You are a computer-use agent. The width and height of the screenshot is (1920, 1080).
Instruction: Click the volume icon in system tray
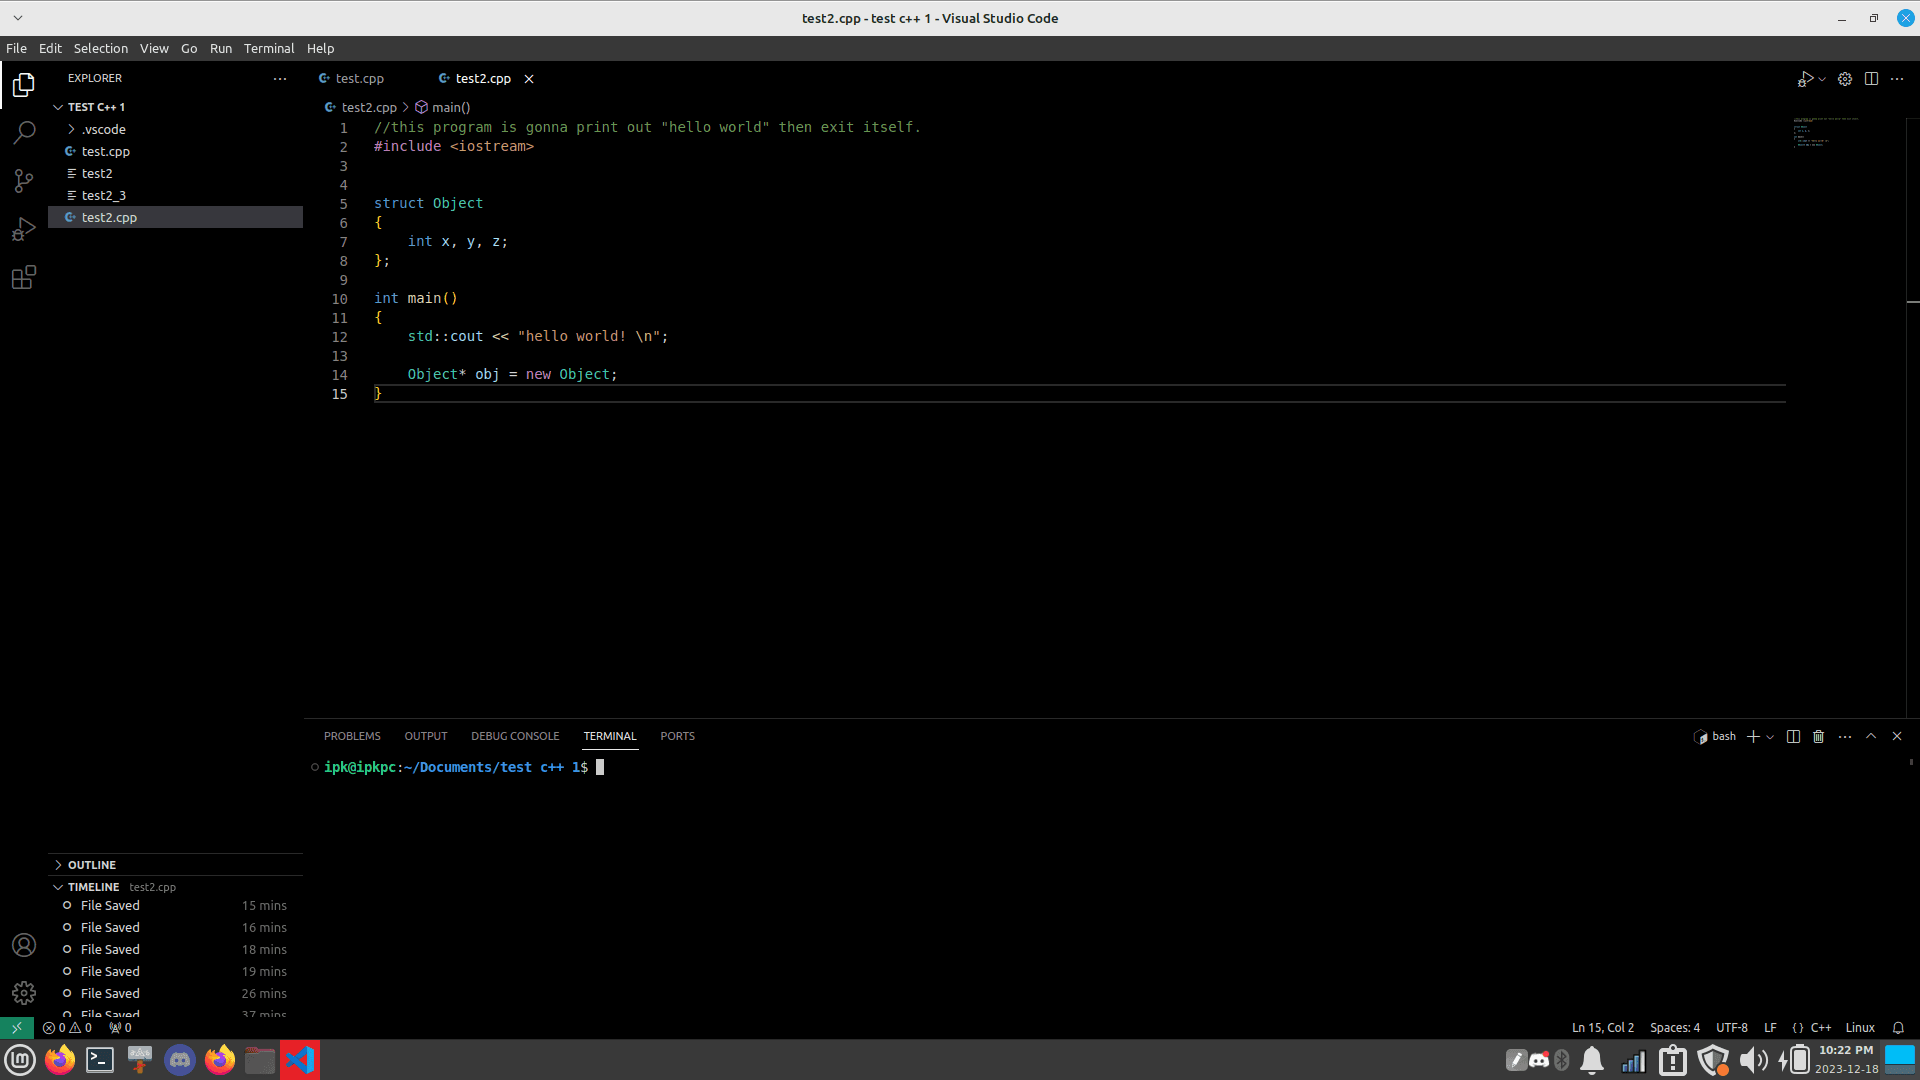coord(1753,1060)
